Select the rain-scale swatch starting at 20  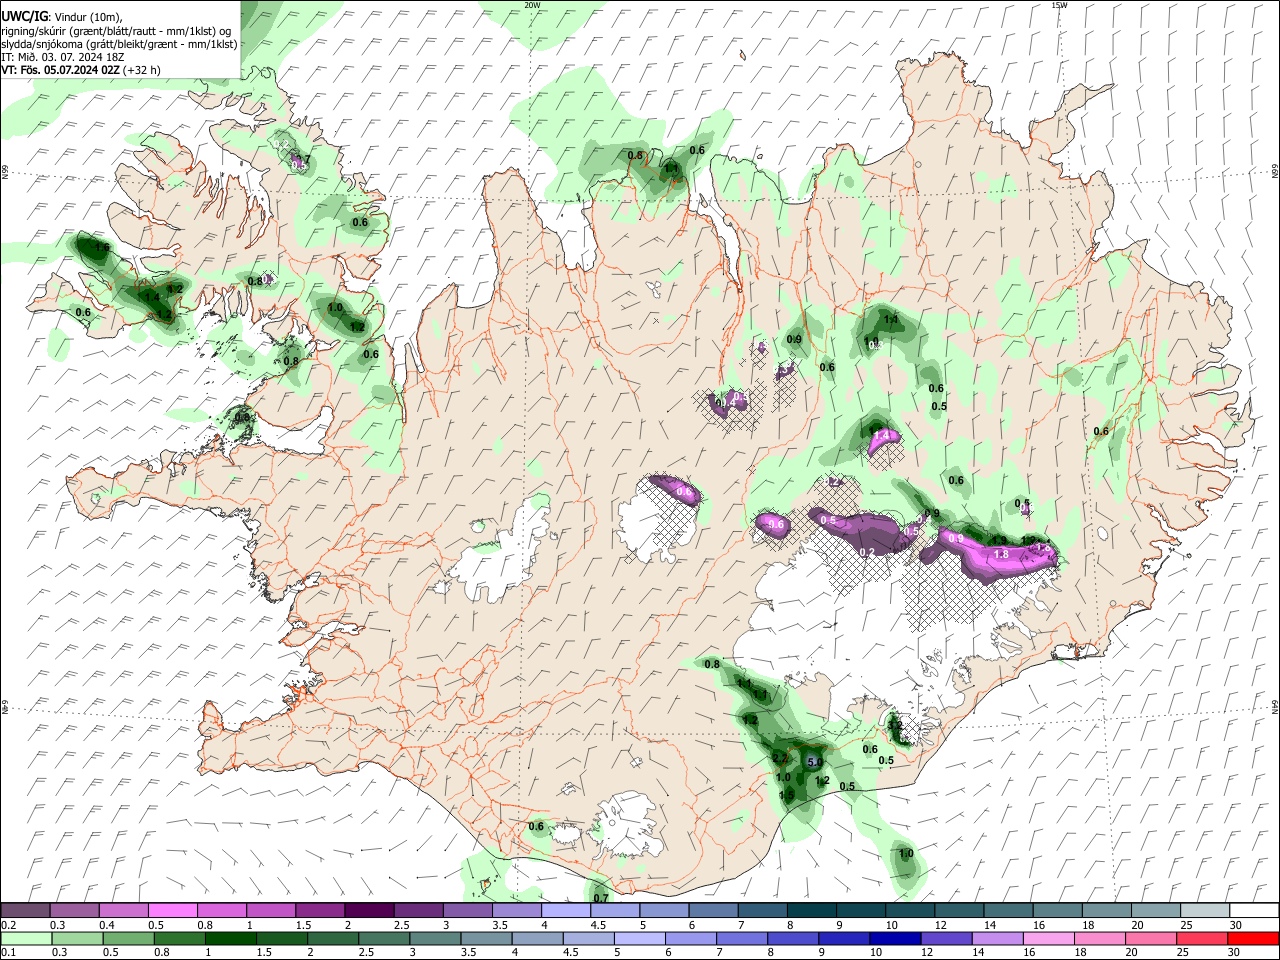(x=1149, y=939)
